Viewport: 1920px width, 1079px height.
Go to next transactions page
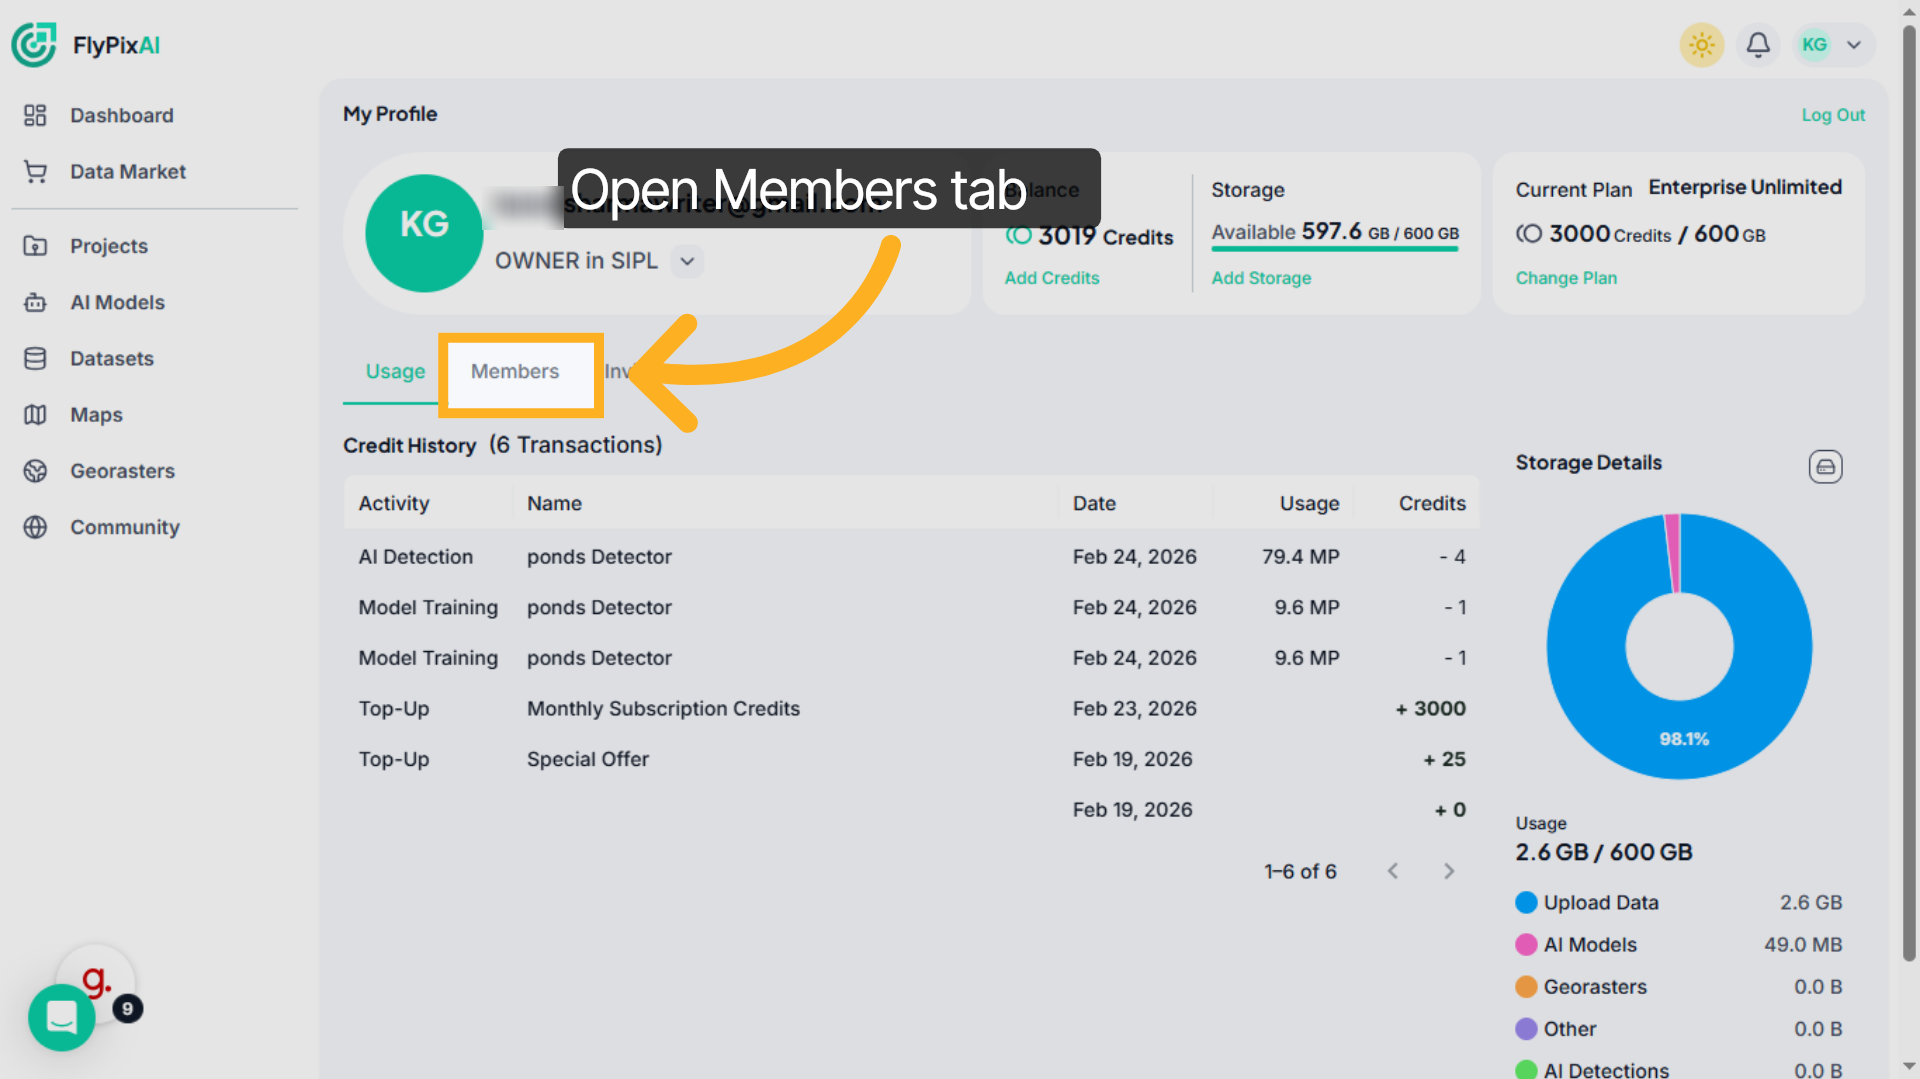[1449, 871]
